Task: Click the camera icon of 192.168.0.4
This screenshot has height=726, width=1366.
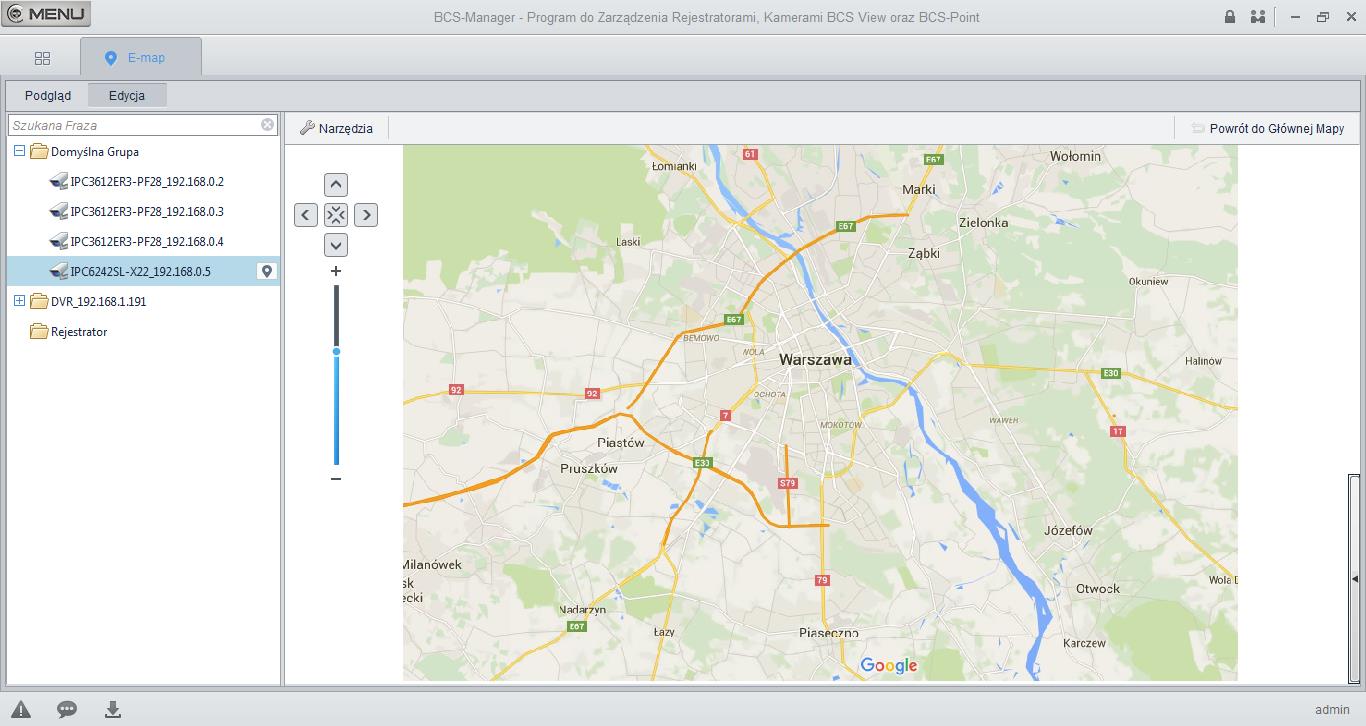Action: click(58, 242)
